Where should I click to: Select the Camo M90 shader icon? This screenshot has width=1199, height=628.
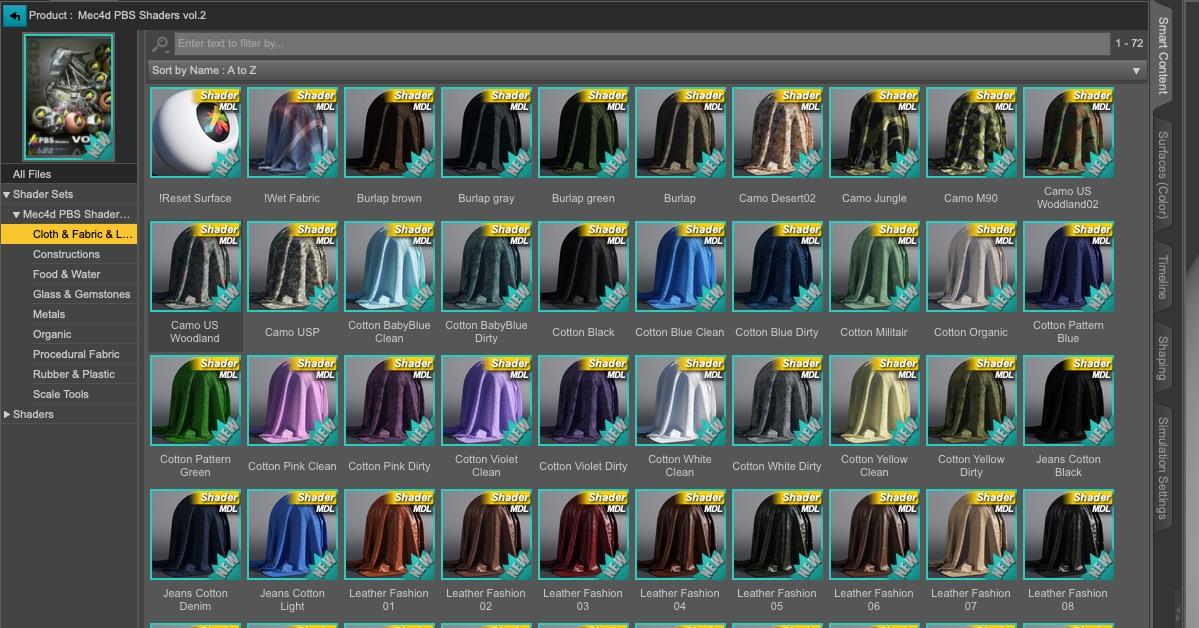pos(972,132)
